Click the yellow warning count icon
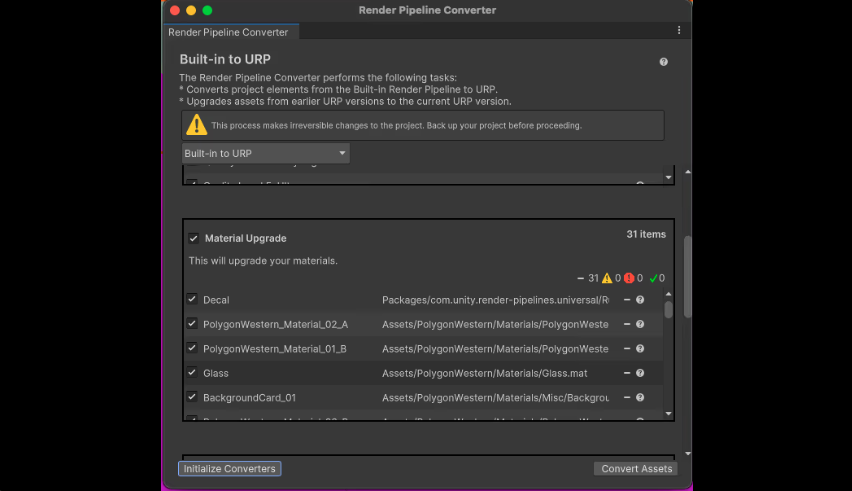852x491 pixels. click(x=607, y=278)
